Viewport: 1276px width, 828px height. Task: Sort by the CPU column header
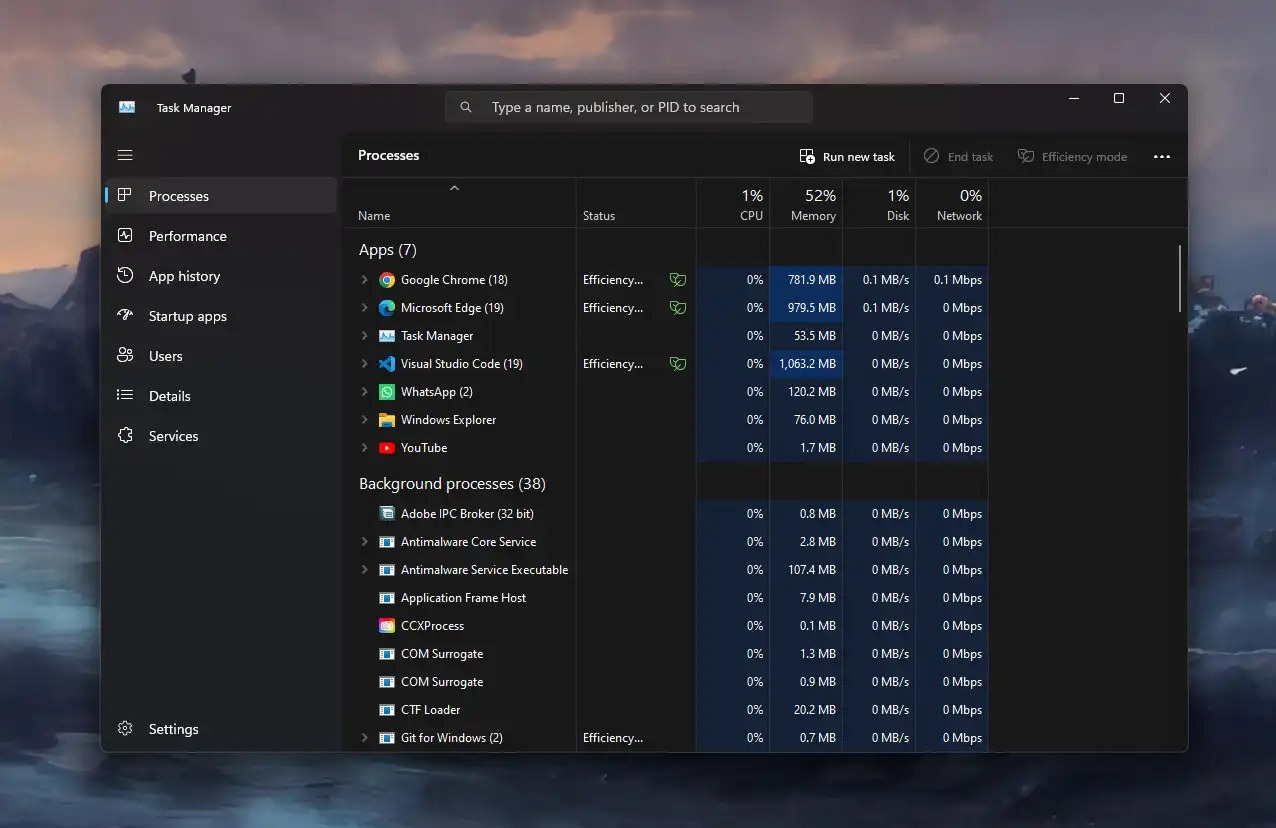tap(733, 204)
